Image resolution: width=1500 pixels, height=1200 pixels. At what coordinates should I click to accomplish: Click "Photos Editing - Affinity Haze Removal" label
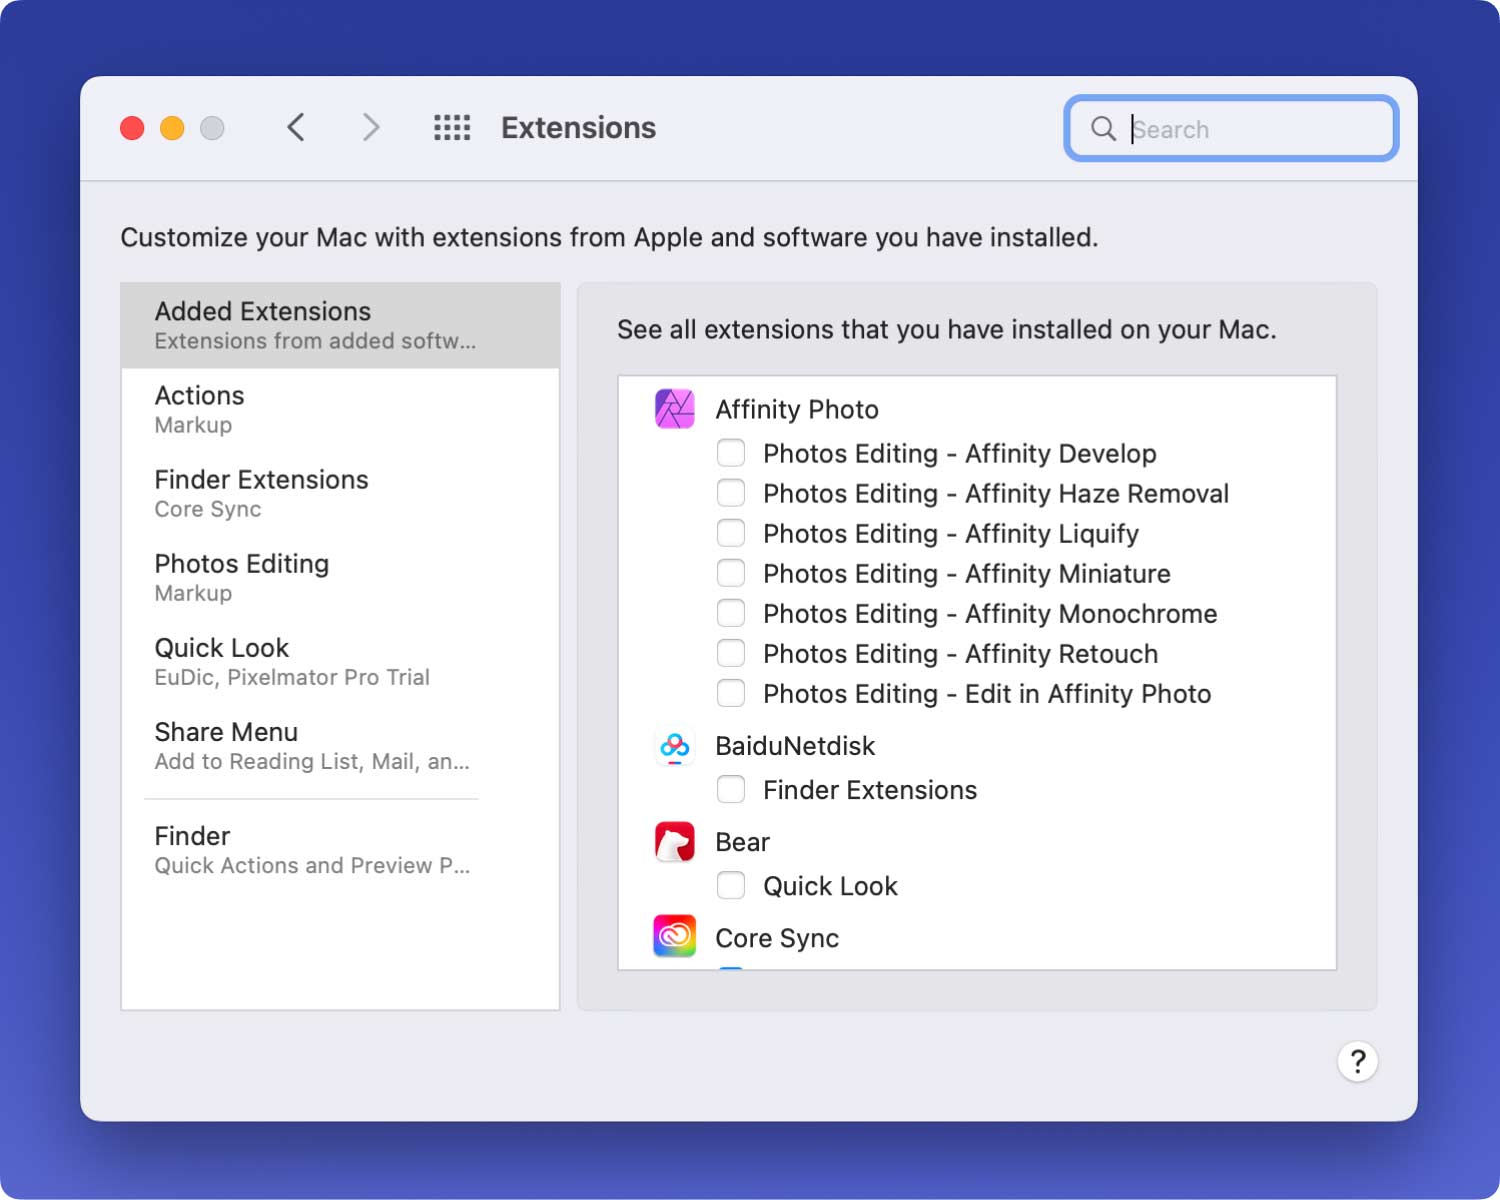[x=996, y=494]
